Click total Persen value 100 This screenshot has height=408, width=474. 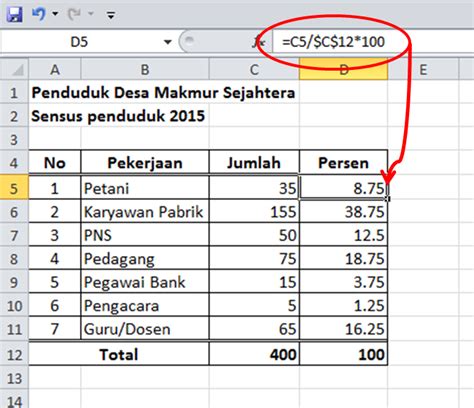(x=343, y=354)
